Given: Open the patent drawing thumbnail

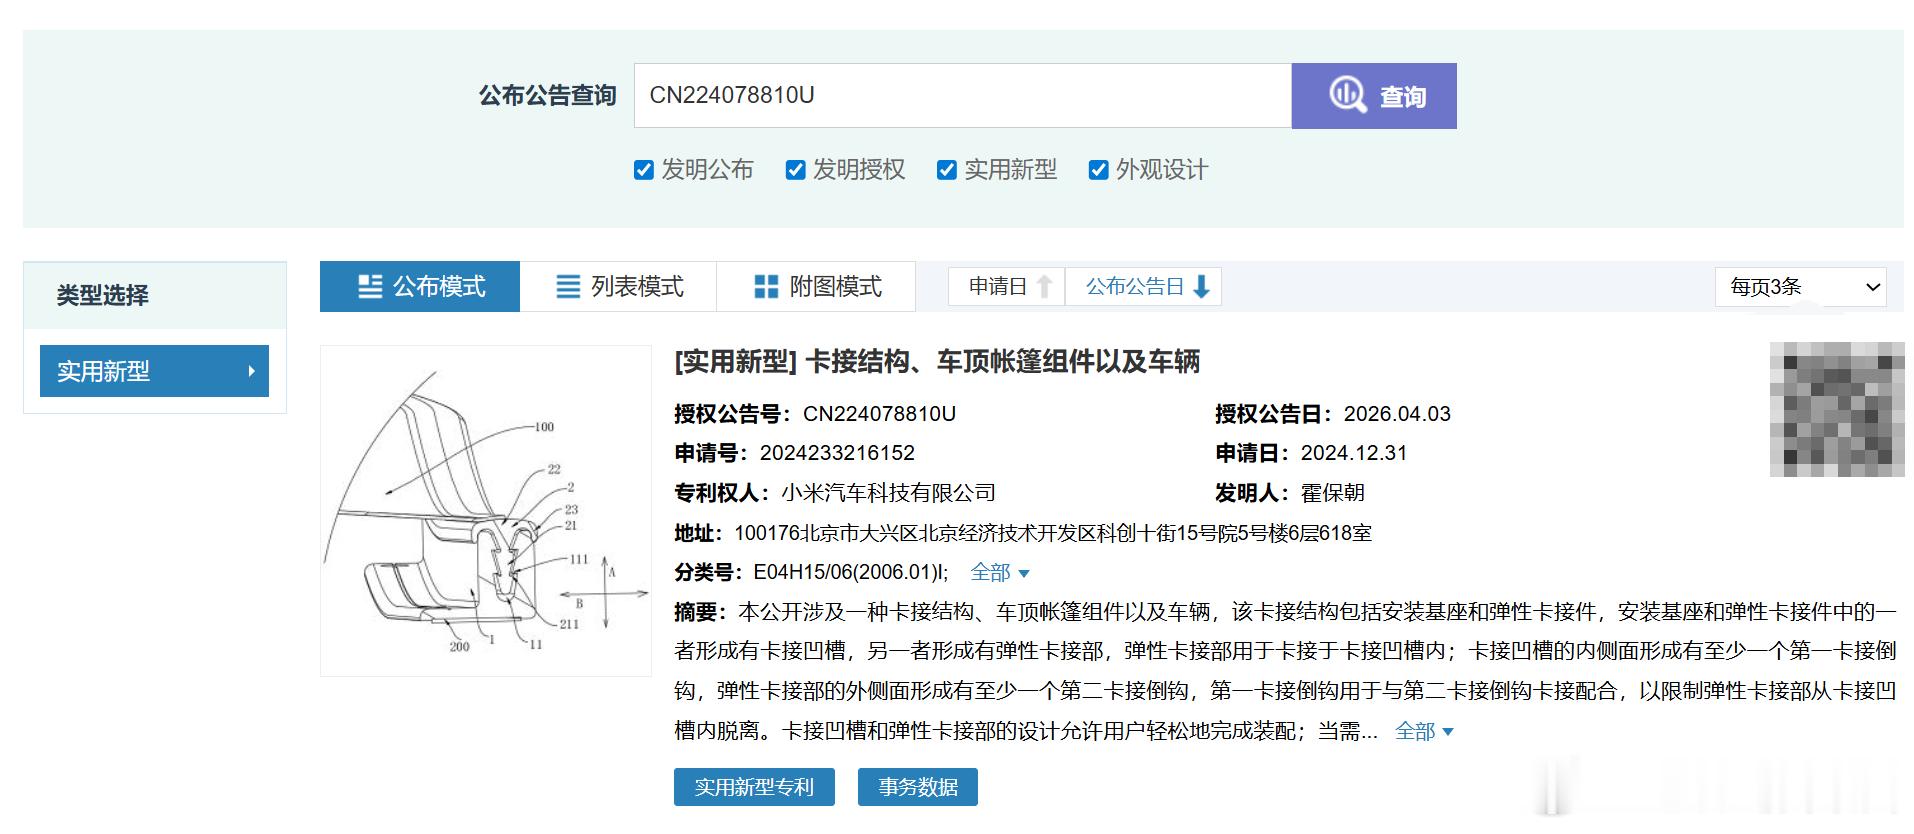Looking at the screenshot, I should (x=486, y=511).
